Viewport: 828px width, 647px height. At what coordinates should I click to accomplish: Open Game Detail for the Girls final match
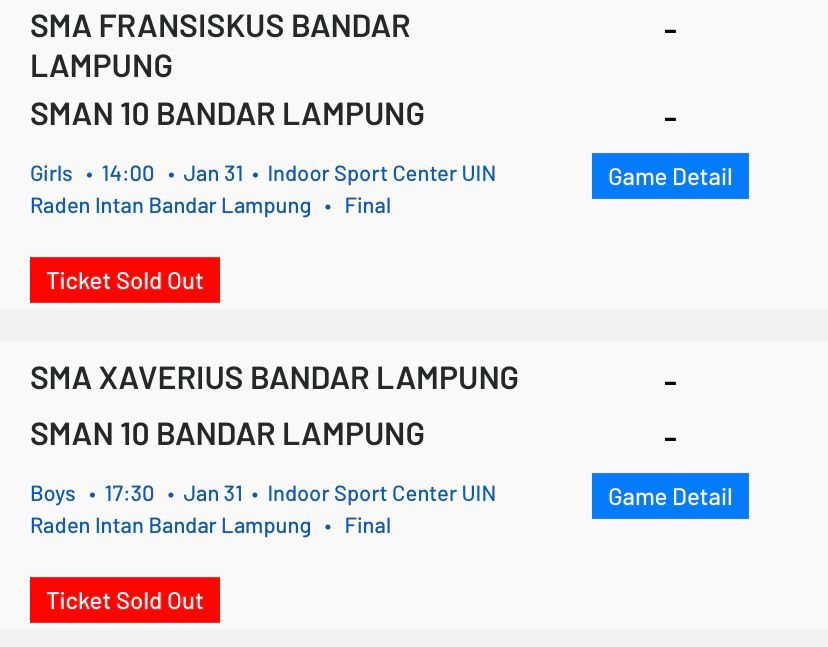670,176
